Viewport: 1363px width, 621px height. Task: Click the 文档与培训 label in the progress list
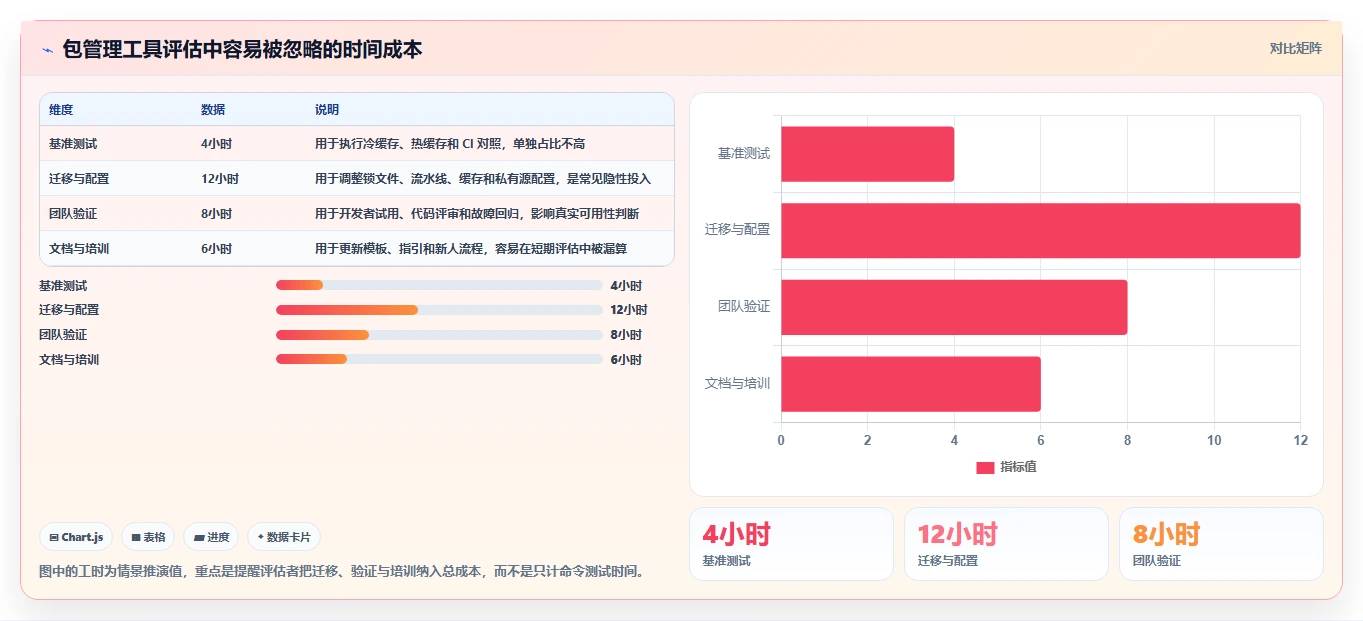pyautogui.click(x=69, y=360)
